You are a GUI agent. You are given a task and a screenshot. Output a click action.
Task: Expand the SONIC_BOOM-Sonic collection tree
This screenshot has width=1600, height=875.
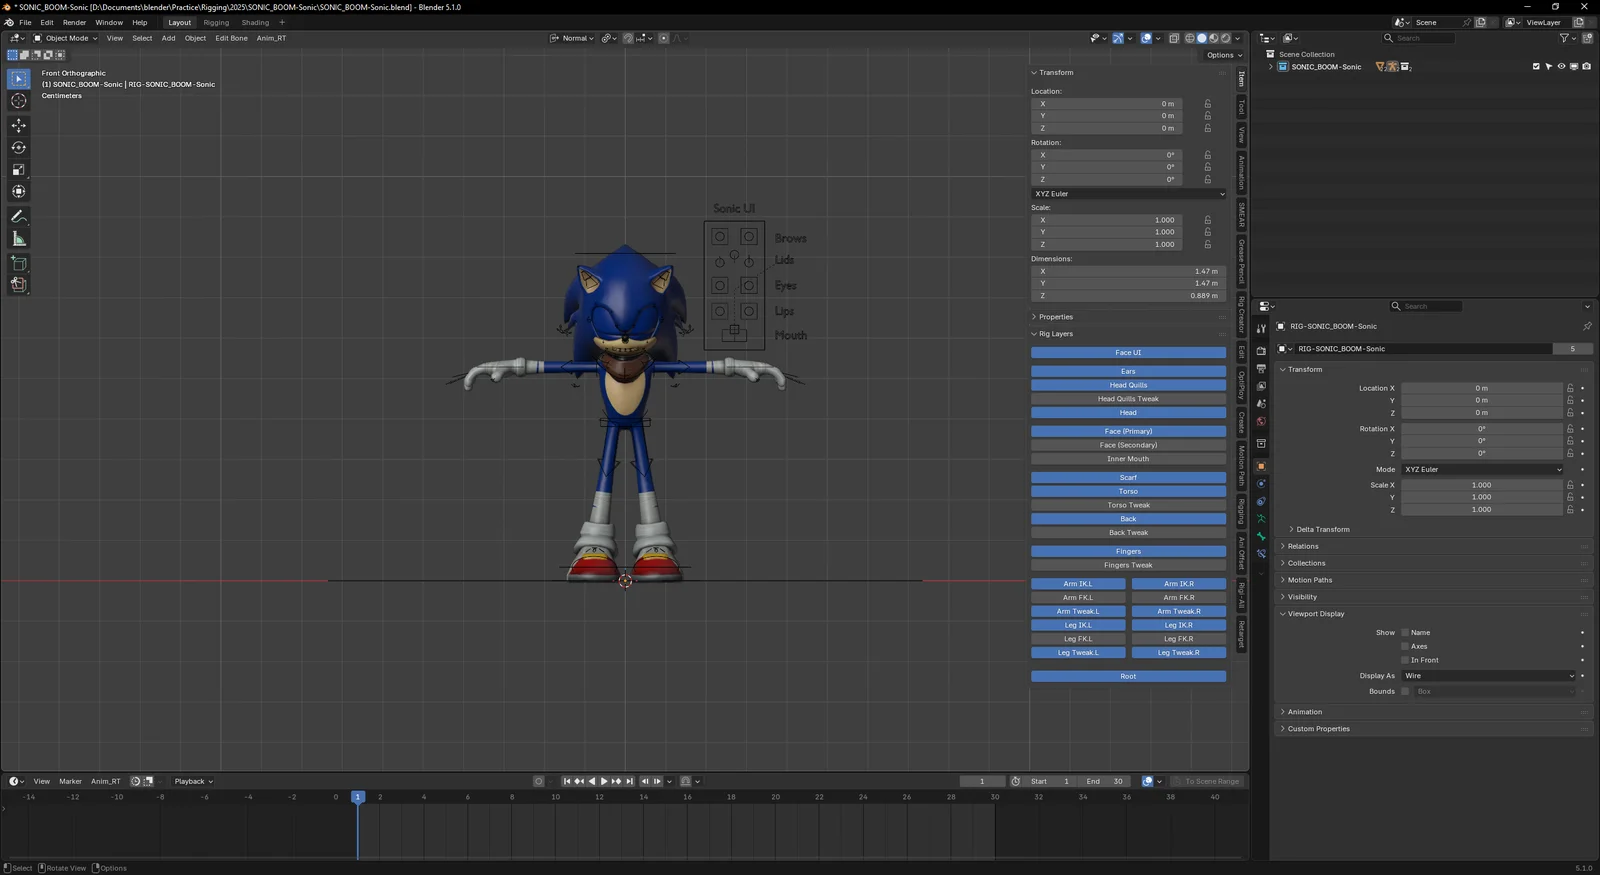[x=1271, y=67]
